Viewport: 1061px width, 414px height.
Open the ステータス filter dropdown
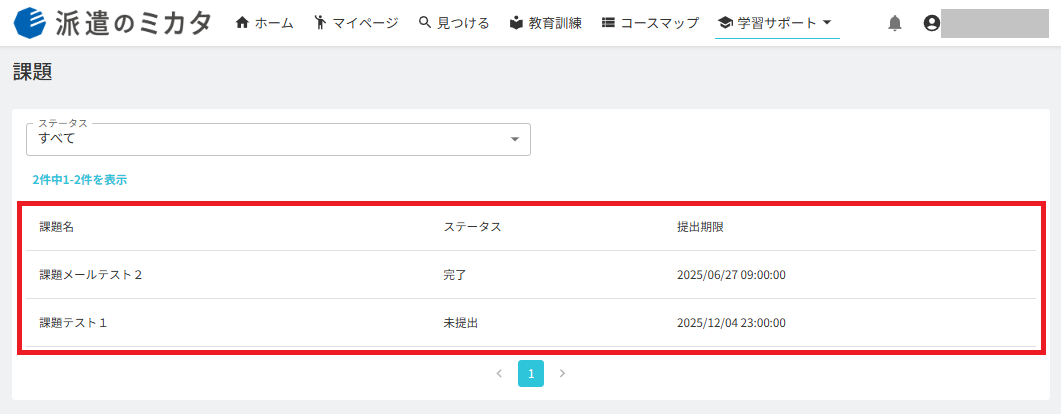click(x=278, y=139)
